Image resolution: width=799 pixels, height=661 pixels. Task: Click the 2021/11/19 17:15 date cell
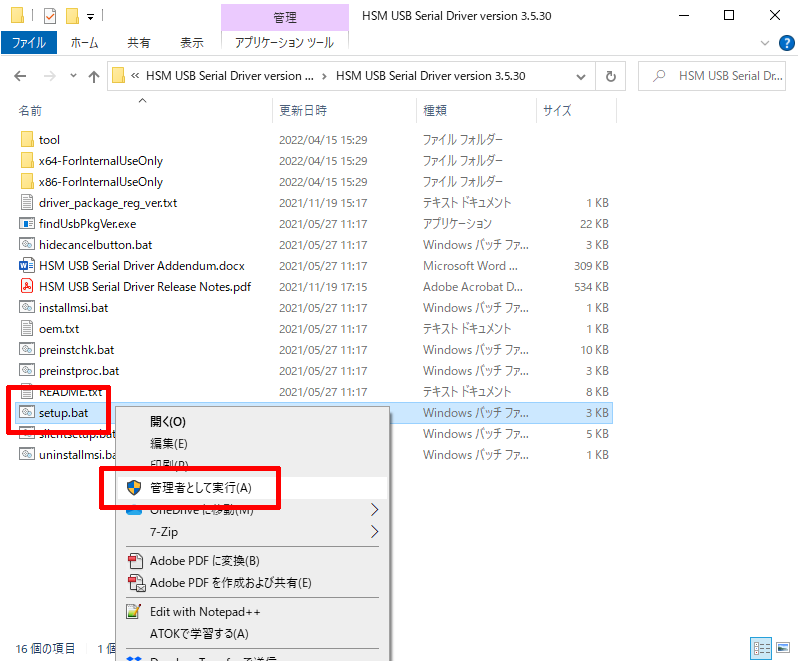(323, 286)
